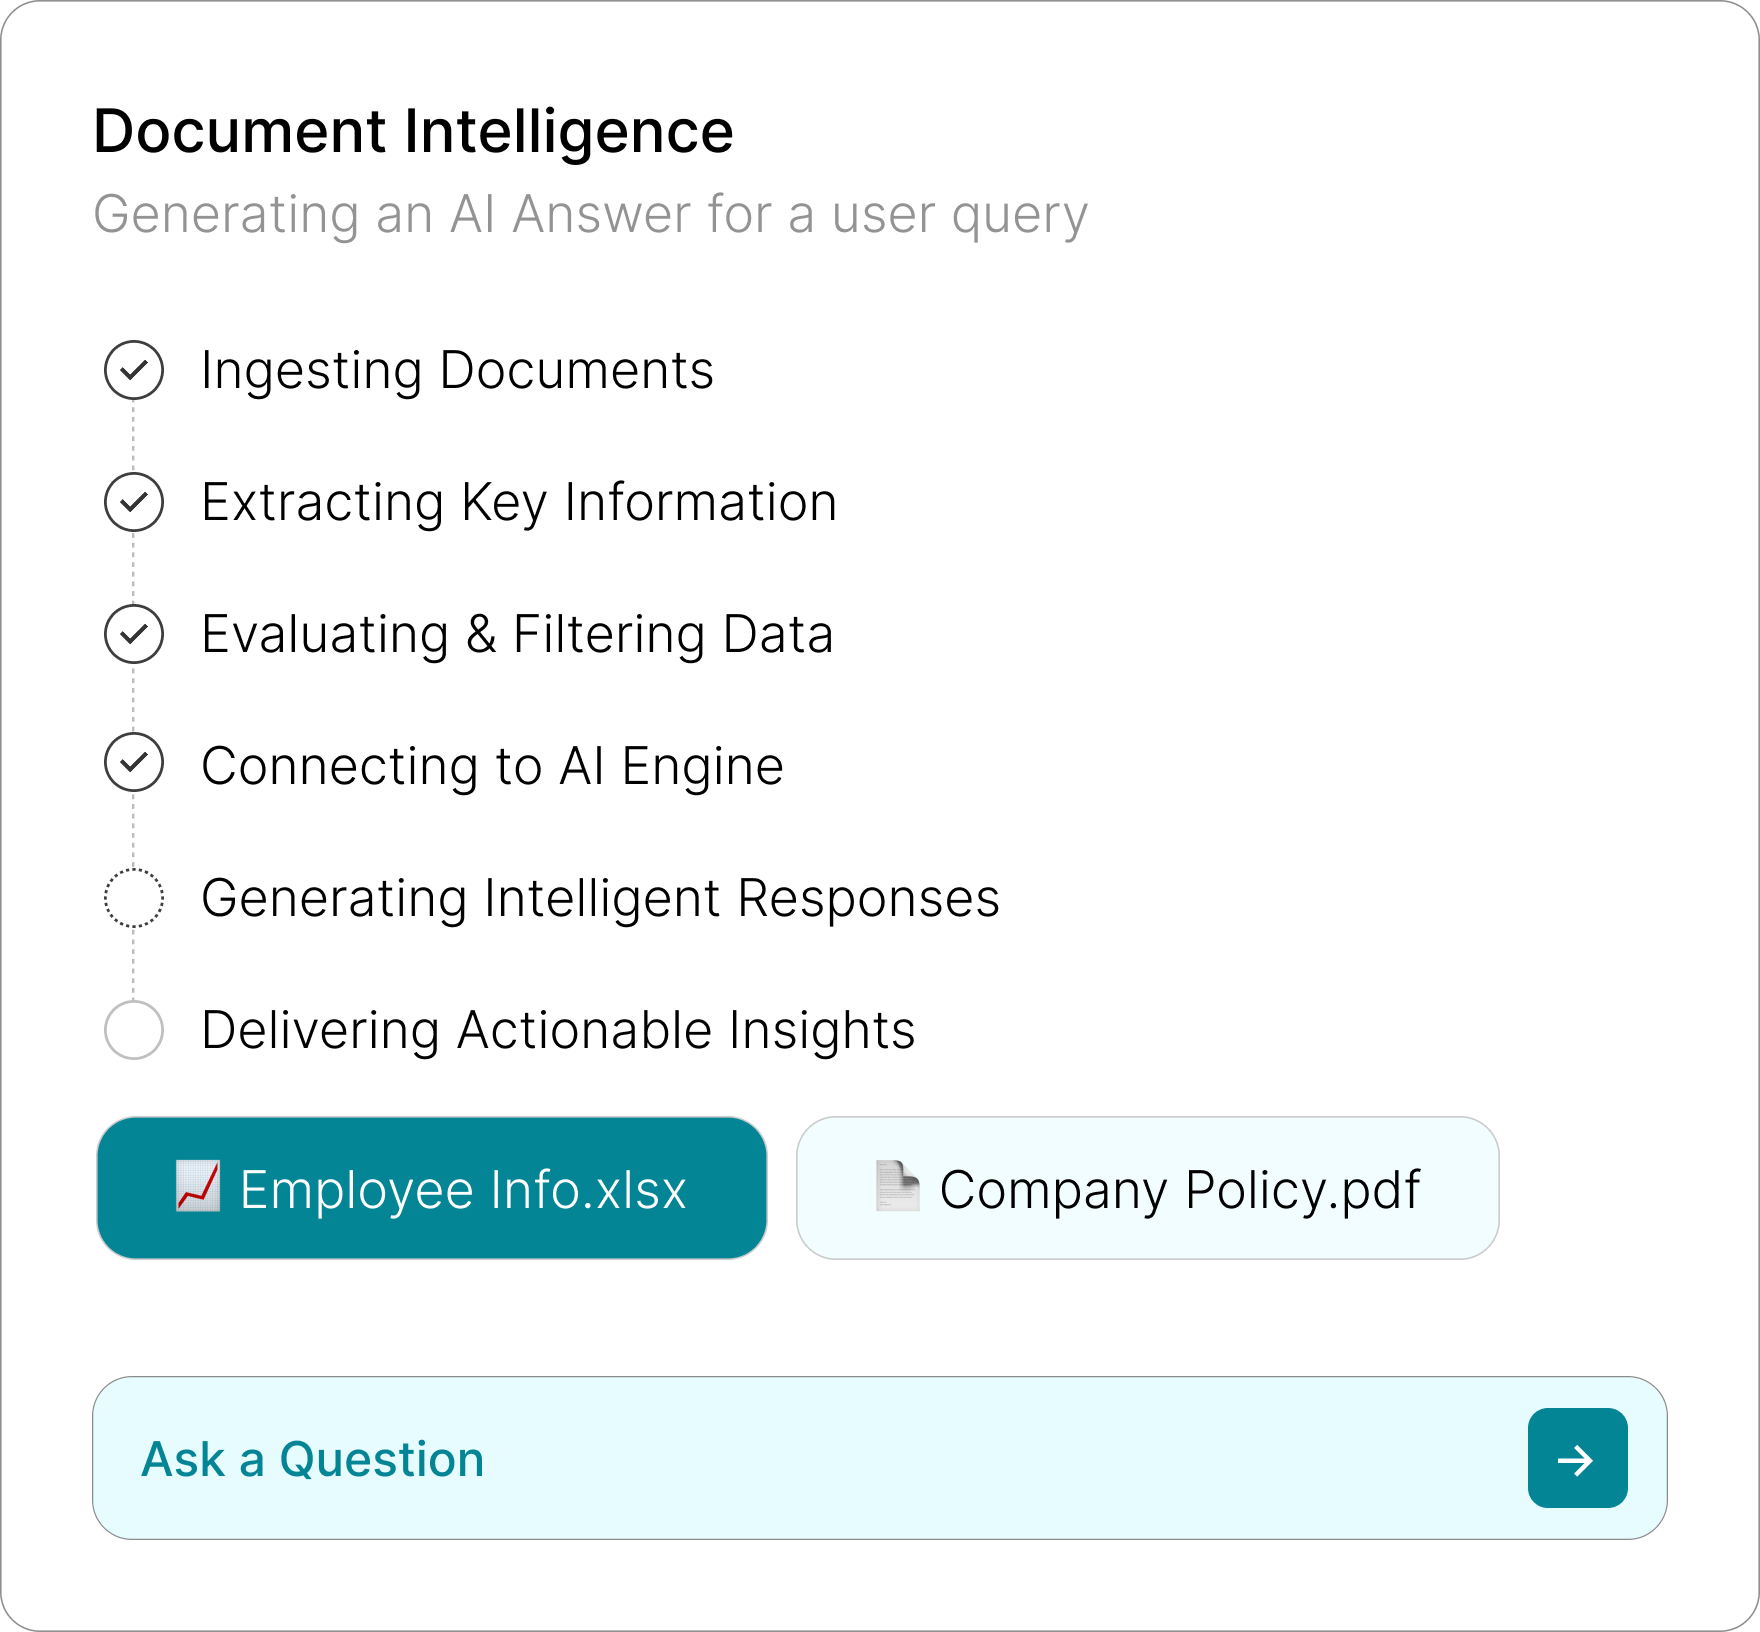Click the document icon on Company Policy.pdf
Viewport: 1760px width, 1632px height.
point(897,1186)
